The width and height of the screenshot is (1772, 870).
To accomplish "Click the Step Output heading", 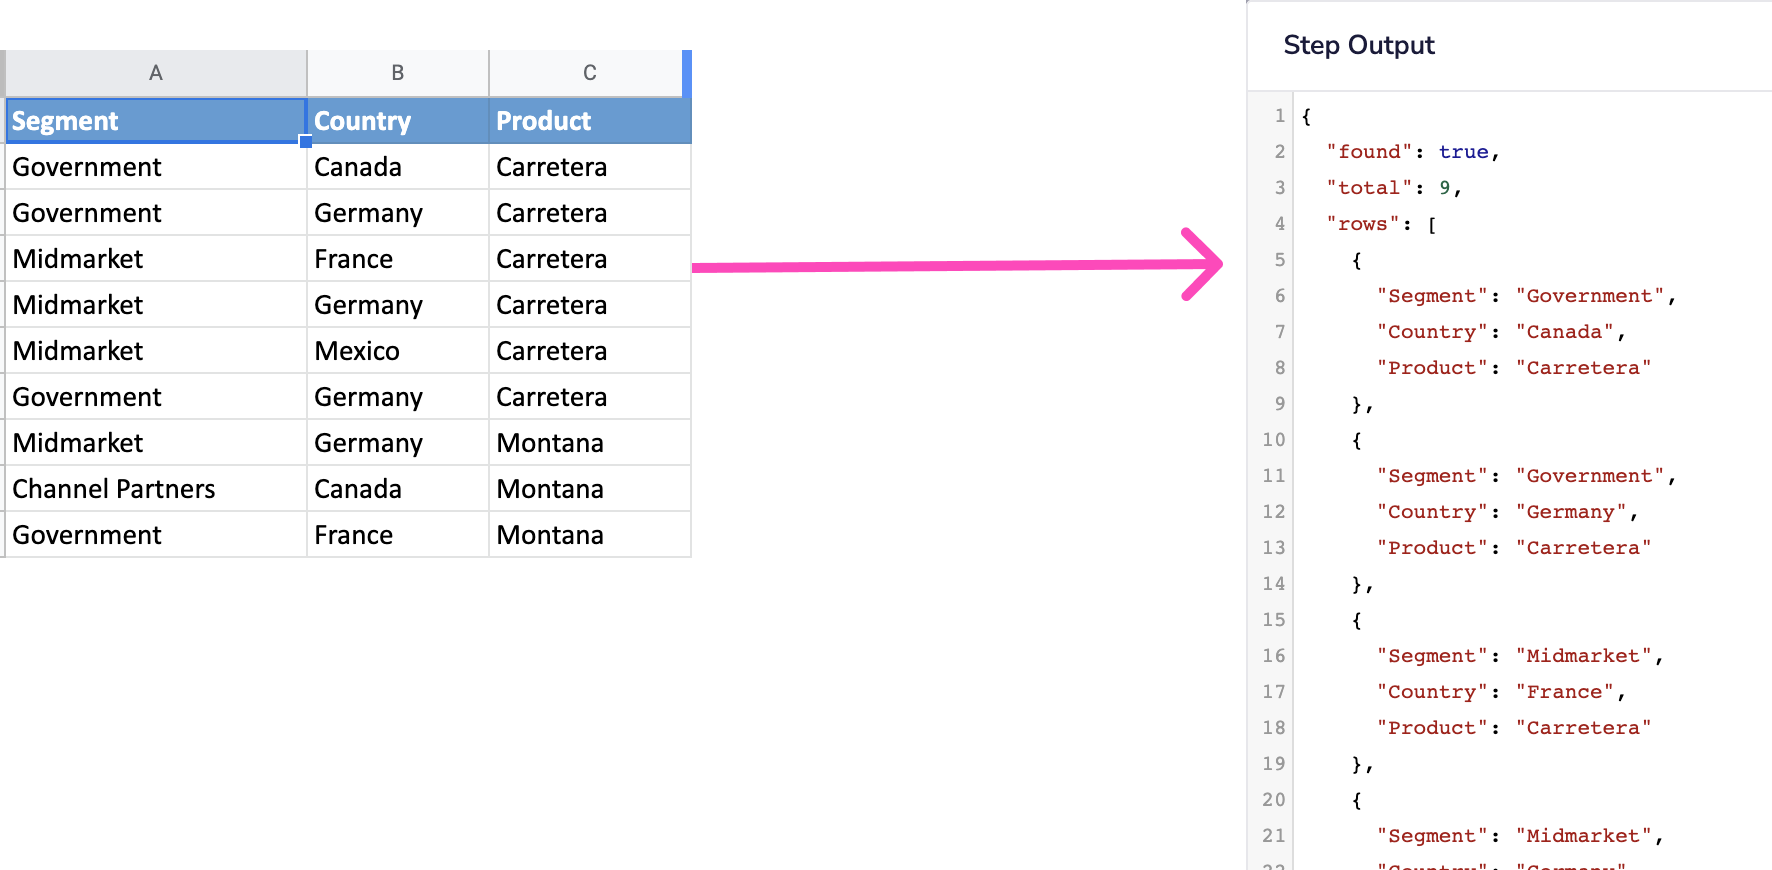I will (1358, 45).
